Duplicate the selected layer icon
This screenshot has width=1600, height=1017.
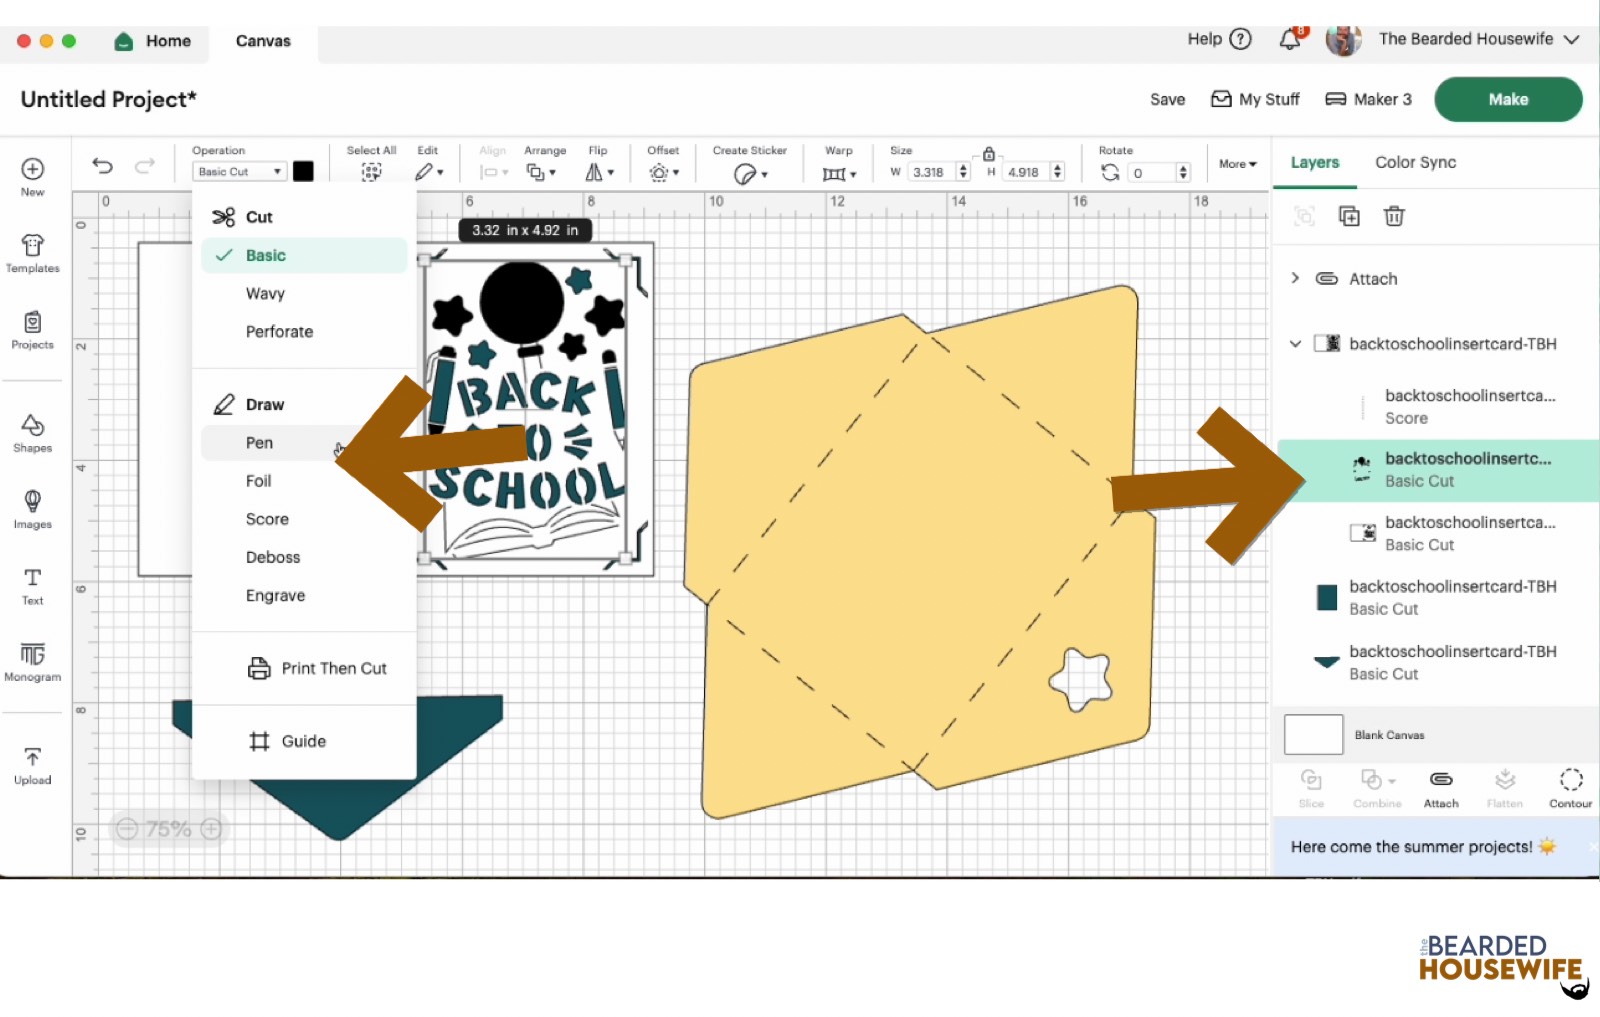(x=1349, y=216)
